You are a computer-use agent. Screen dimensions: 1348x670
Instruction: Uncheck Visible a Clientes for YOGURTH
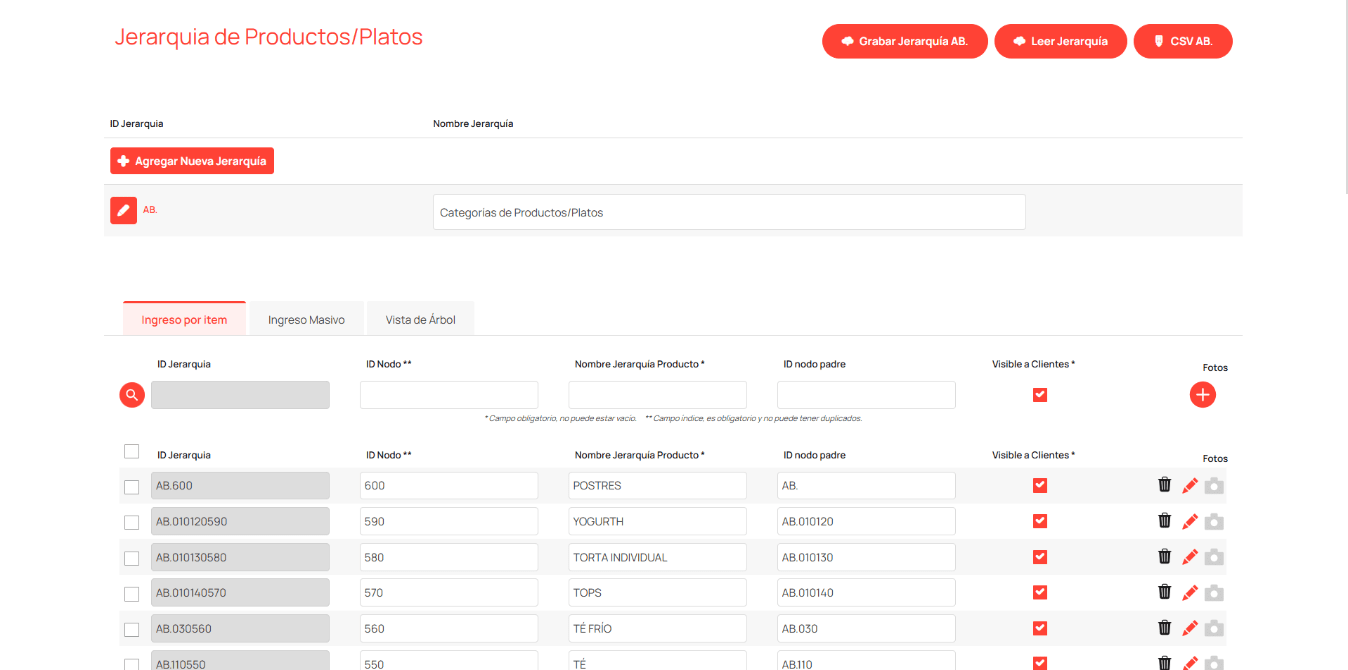click(1039, 521)
